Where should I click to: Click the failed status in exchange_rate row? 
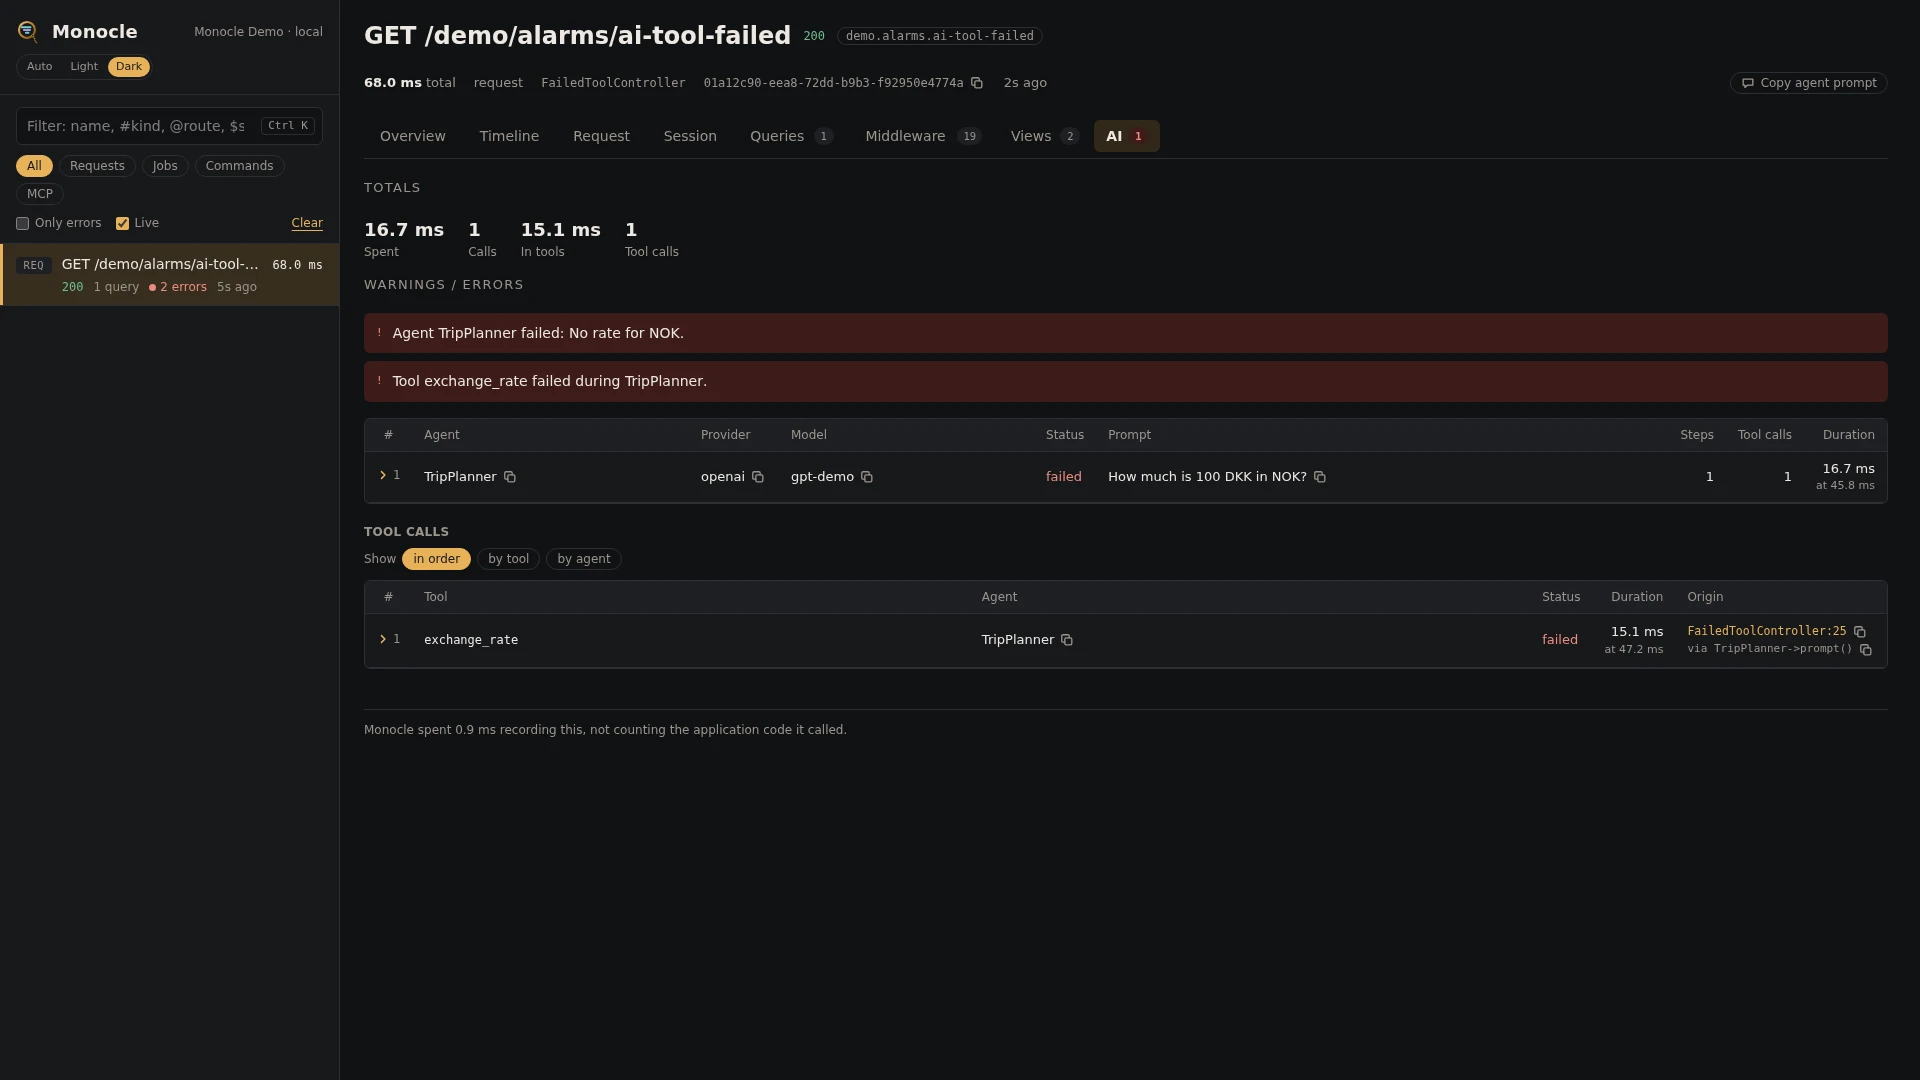[1560, 640]
